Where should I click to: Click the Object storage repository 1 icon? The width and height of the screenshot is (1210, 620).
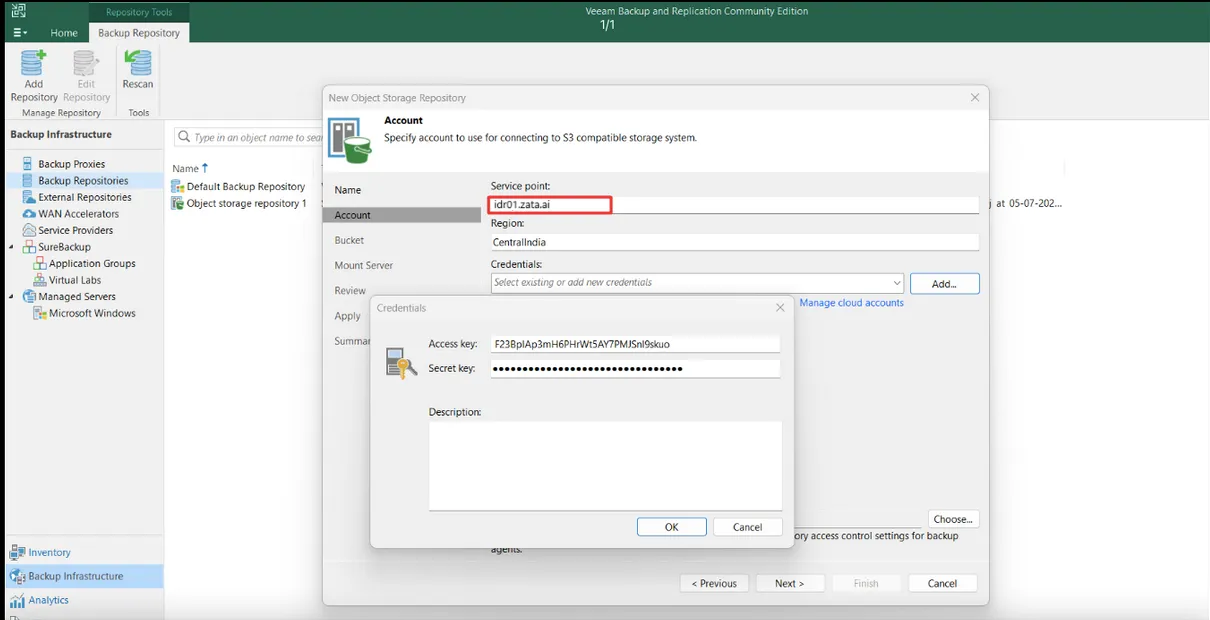(178, 203)
